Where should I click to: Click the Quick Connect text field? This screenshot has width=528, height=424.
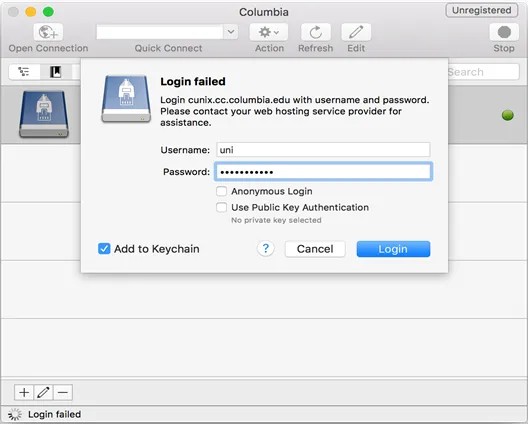point(160,32)
